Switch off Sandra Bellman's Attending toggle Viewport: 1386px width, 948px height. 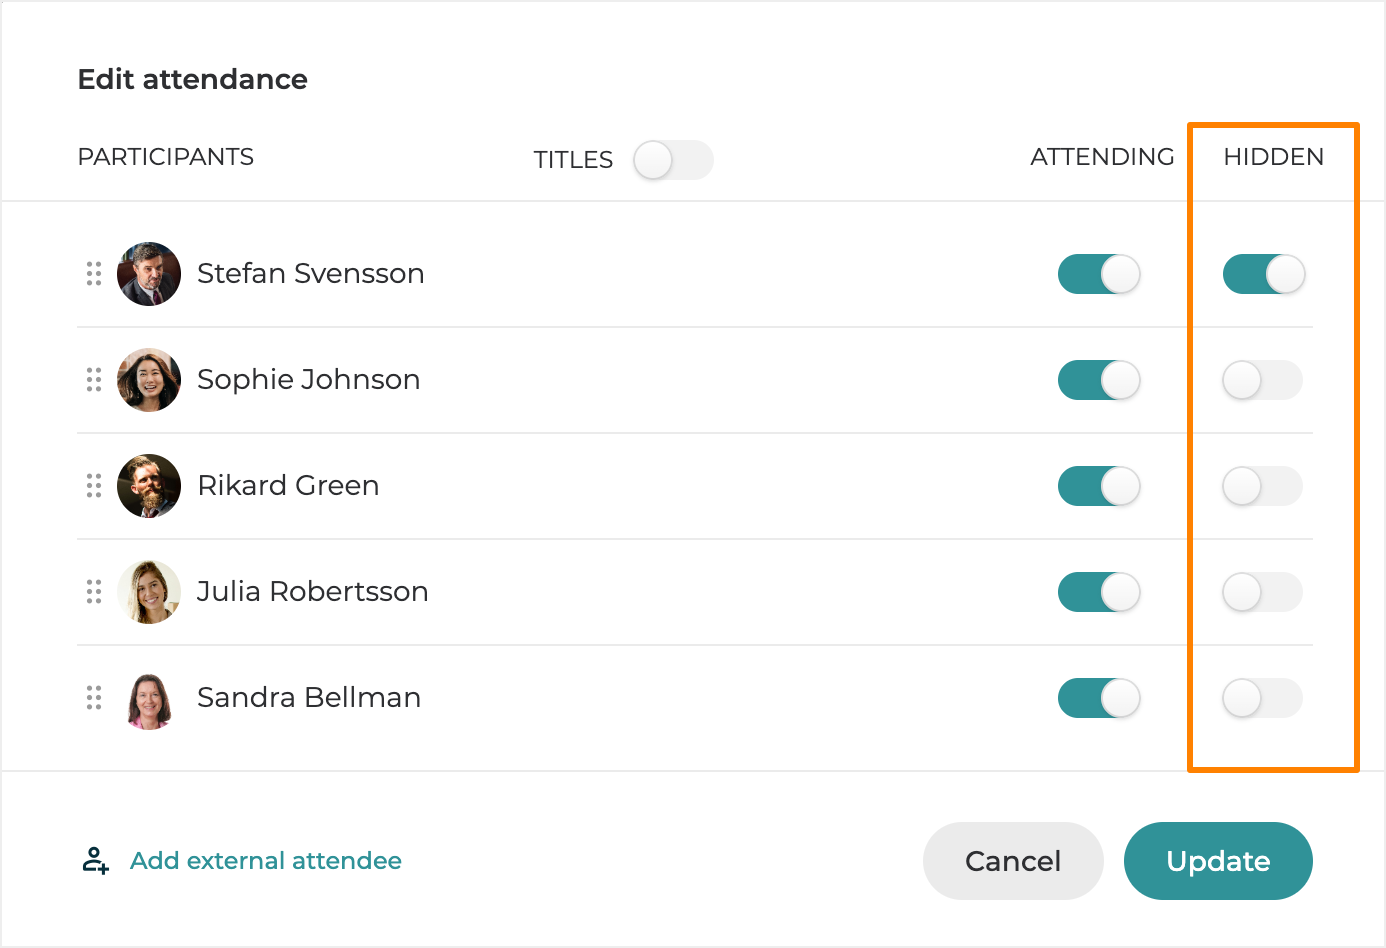pyautogui.click(x=1099, y=698)
